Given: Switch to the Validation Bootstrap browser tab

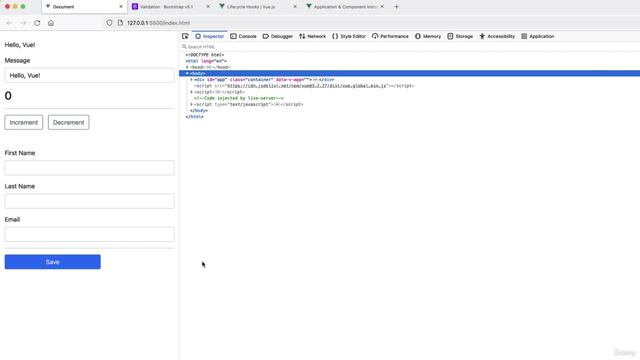Looking at the screenshot, I should click(x=171, y=7).
